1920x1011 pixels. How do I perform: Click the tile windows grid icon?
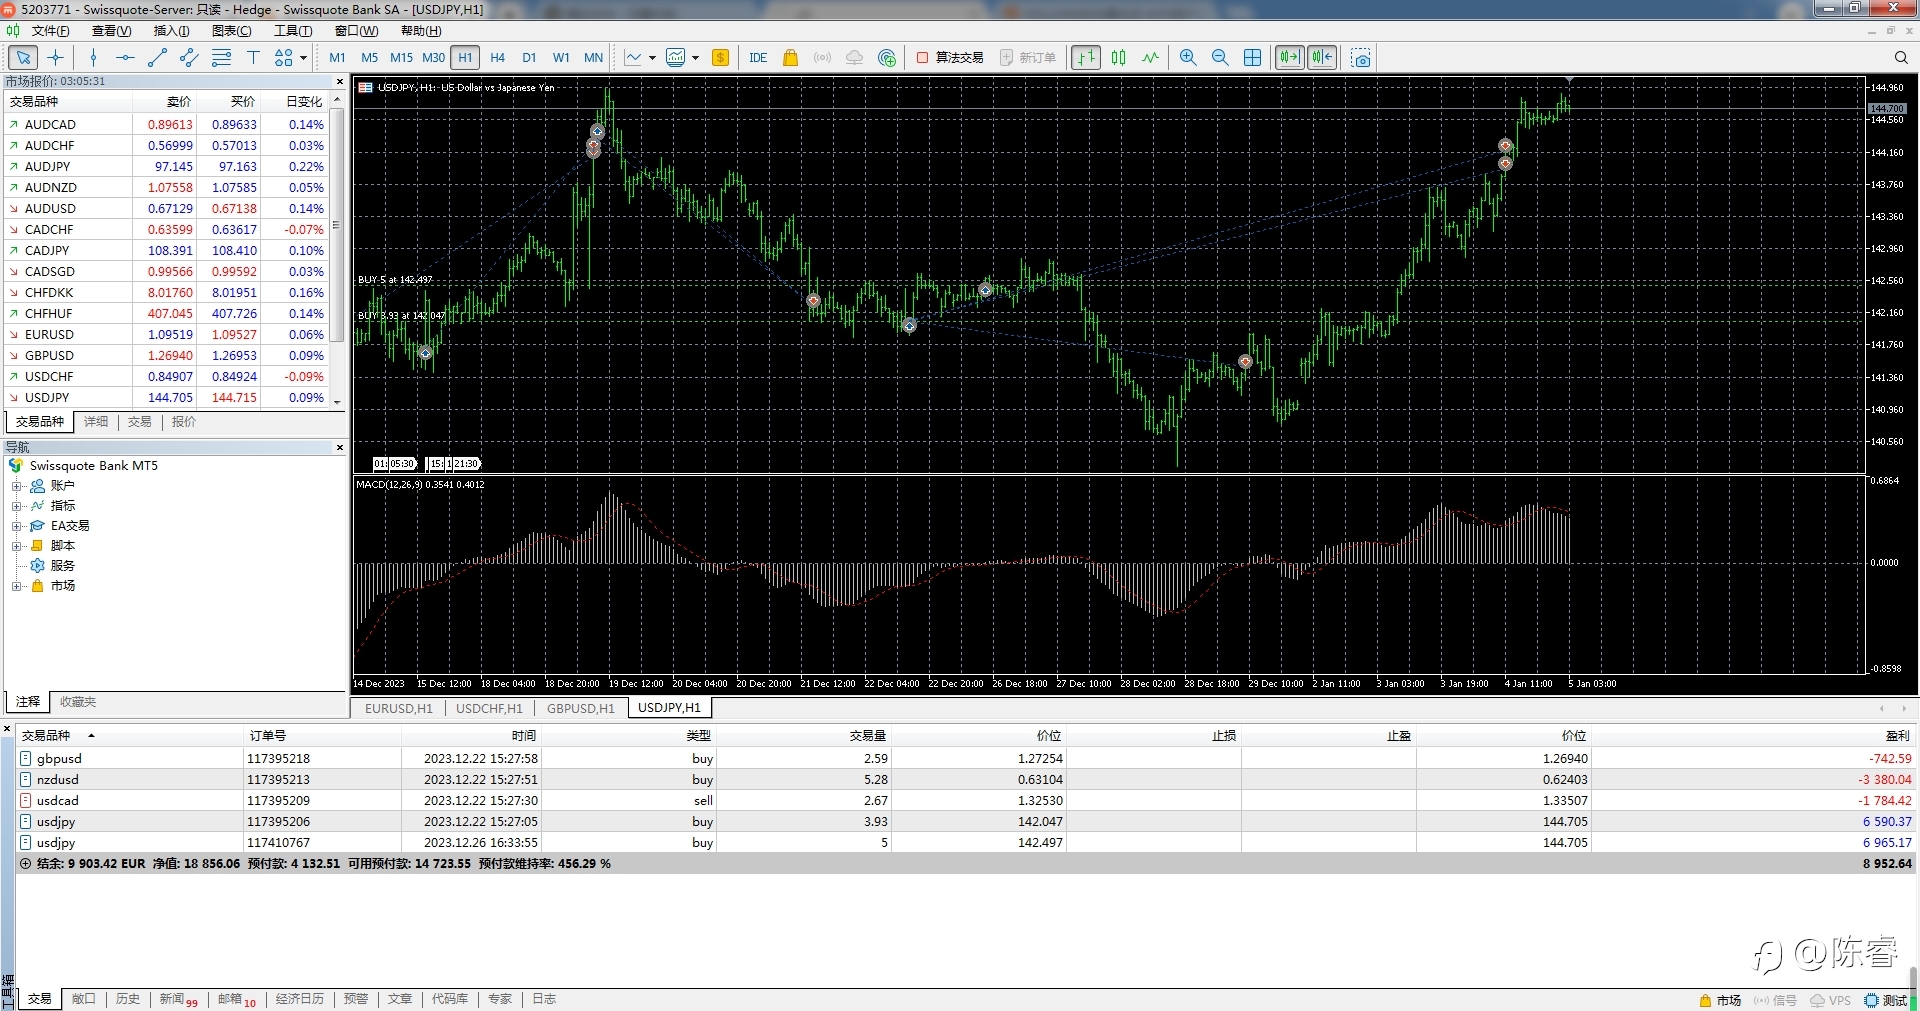tap(1252, 58)
